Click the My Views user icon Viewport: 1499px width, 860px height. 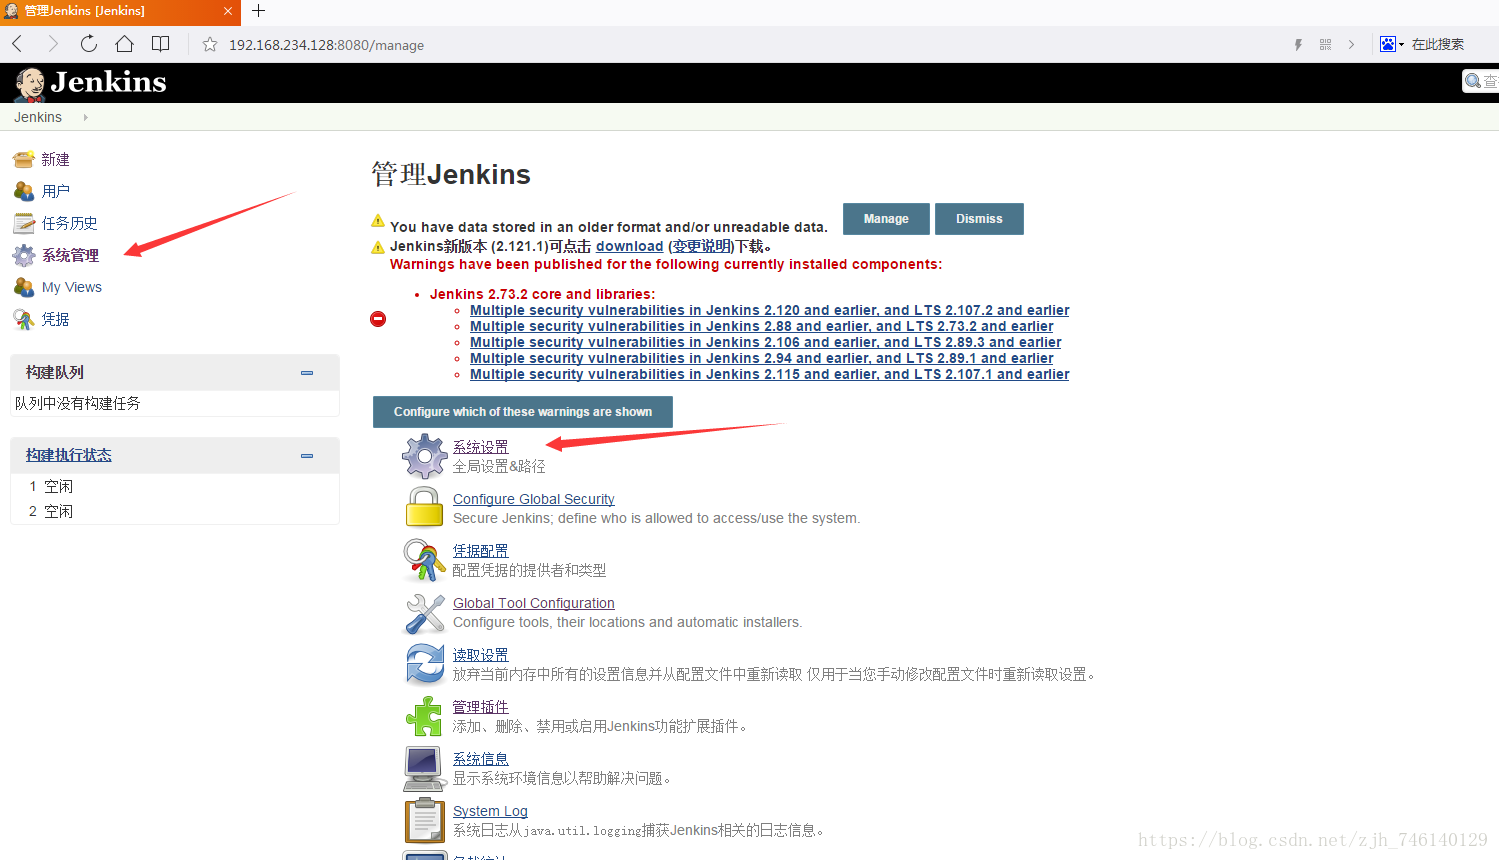(24, 287)
